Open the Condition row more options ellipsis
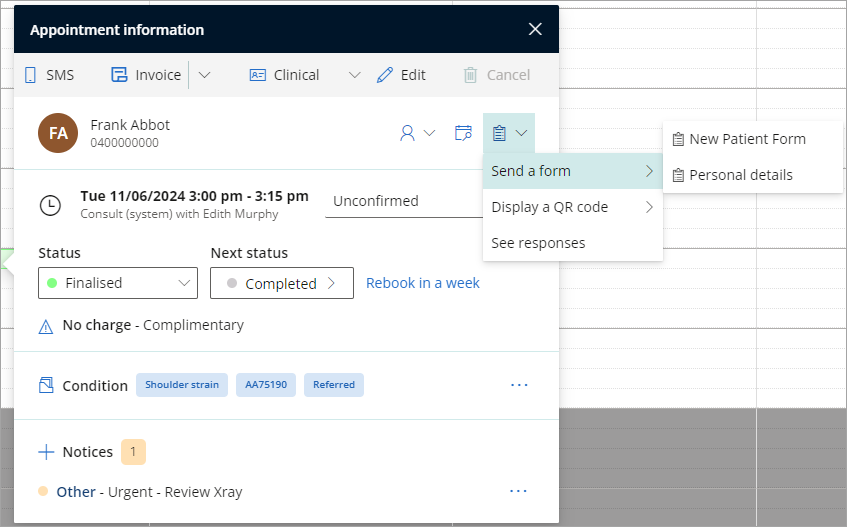 point(519,385)
